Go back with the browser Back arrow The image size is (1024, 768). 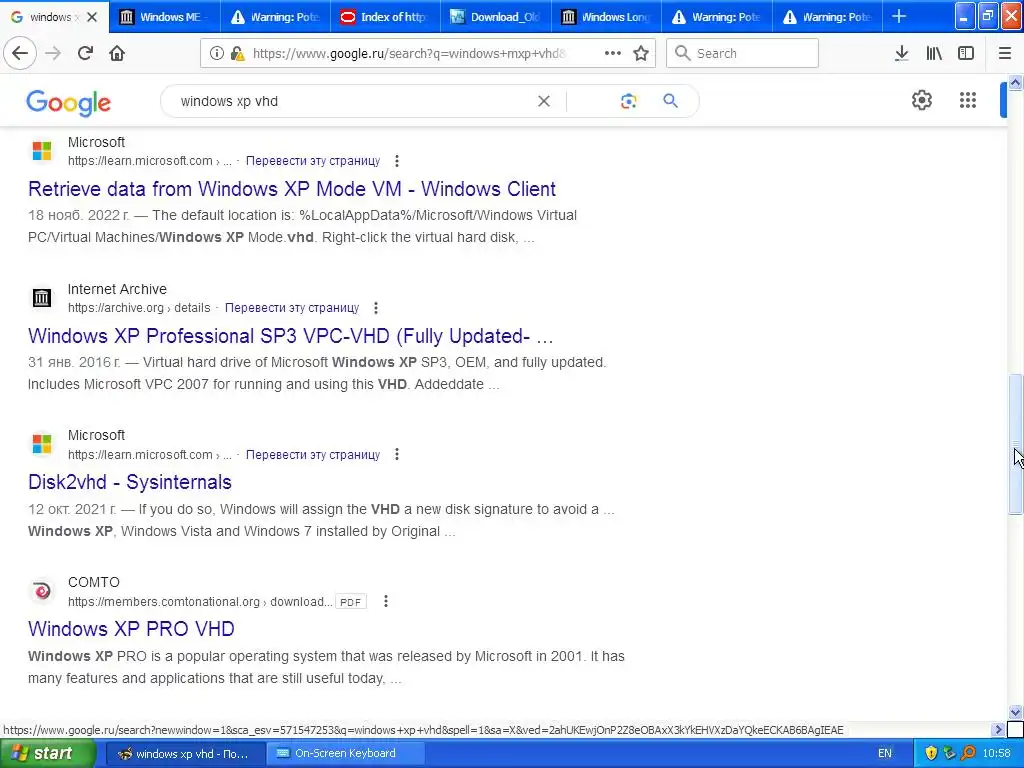click(x=20, y=53)
